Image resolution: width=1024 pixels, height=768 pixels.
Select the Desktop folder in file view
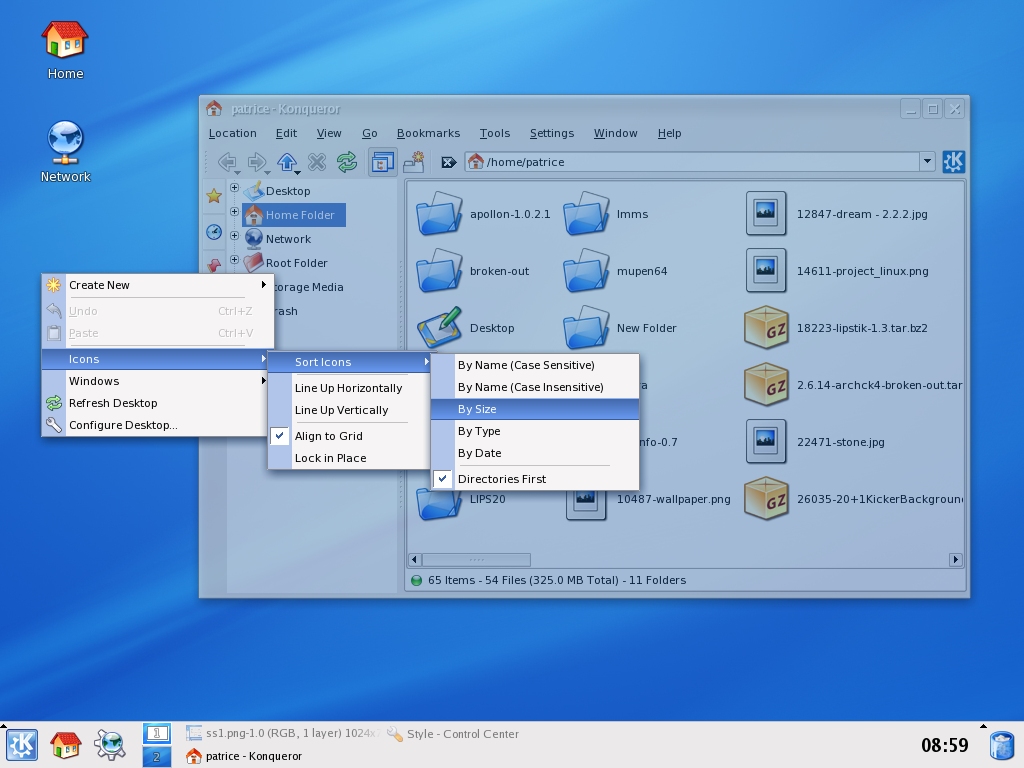point(439,327)
